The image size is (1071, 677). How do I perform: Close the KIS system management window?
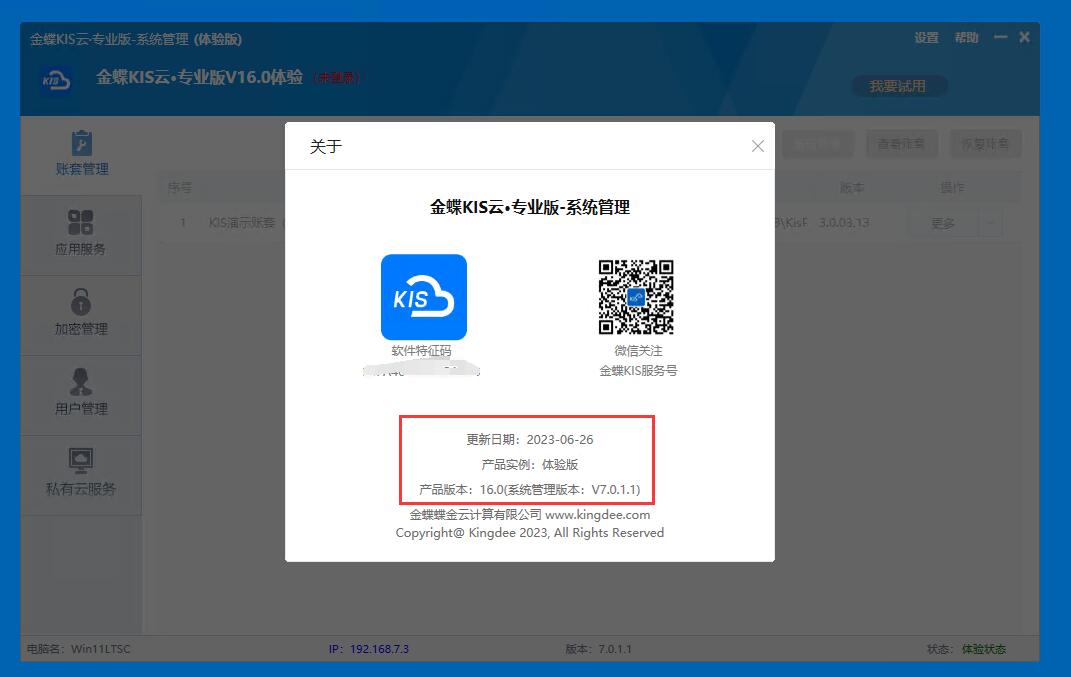(x=1025, y=37)
